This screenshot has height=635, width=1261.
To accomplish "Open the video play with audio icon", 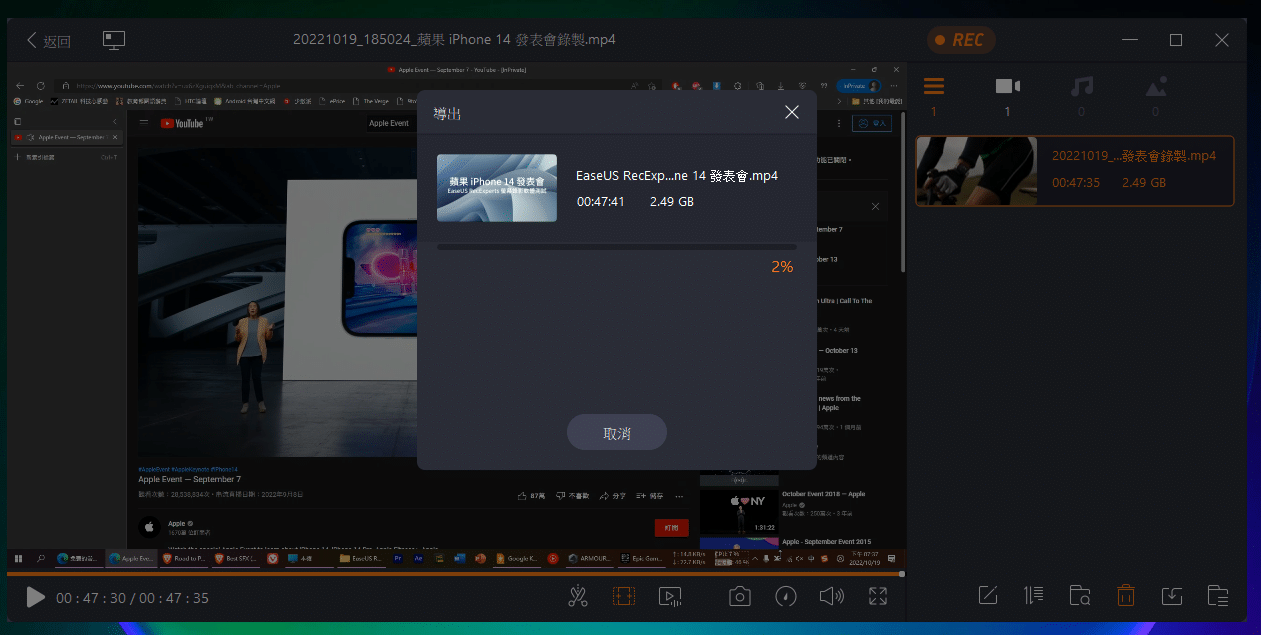I will click(x=670, y=597).
